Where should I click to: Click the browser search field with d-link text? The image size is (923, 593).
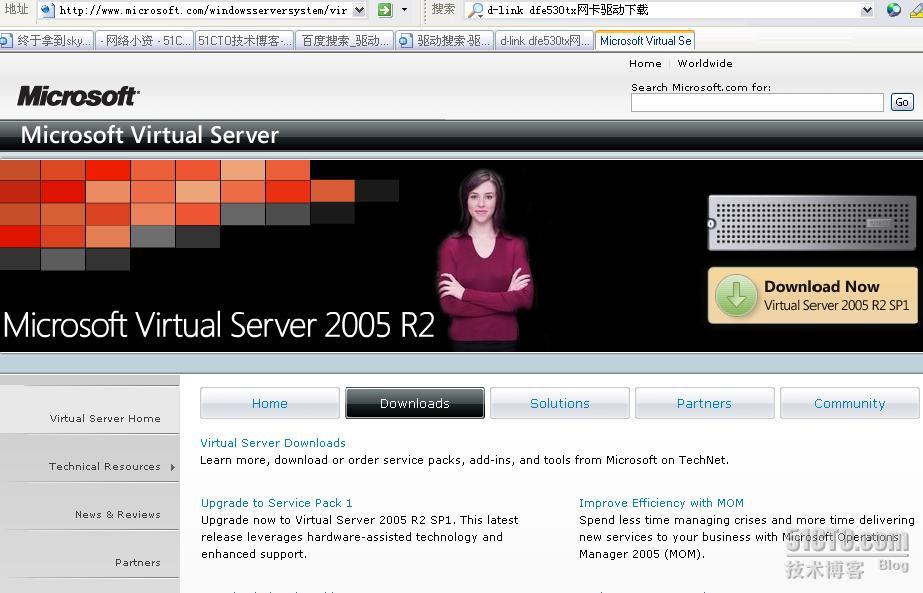click(x=671, y=10)
